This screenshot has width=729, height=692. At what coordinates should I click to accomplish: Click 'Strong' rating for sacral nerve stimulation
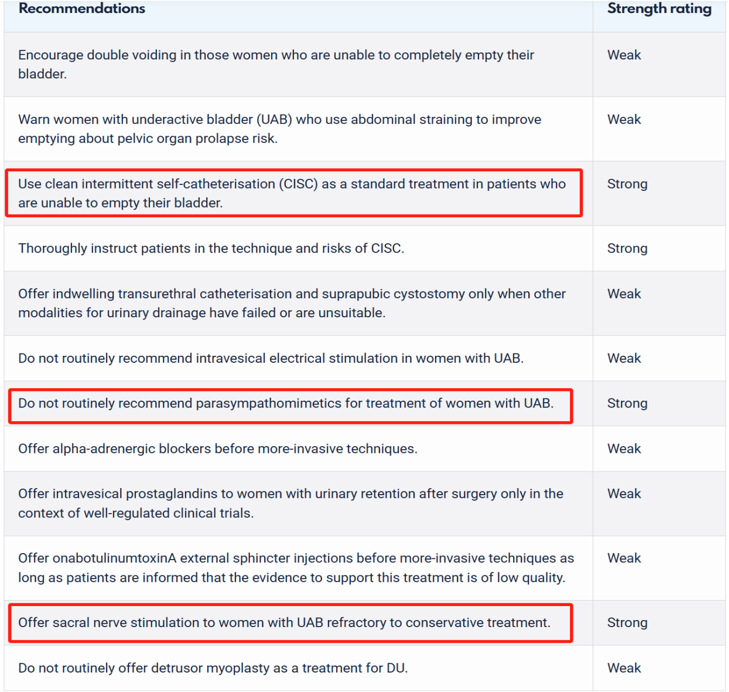[627, 623]
